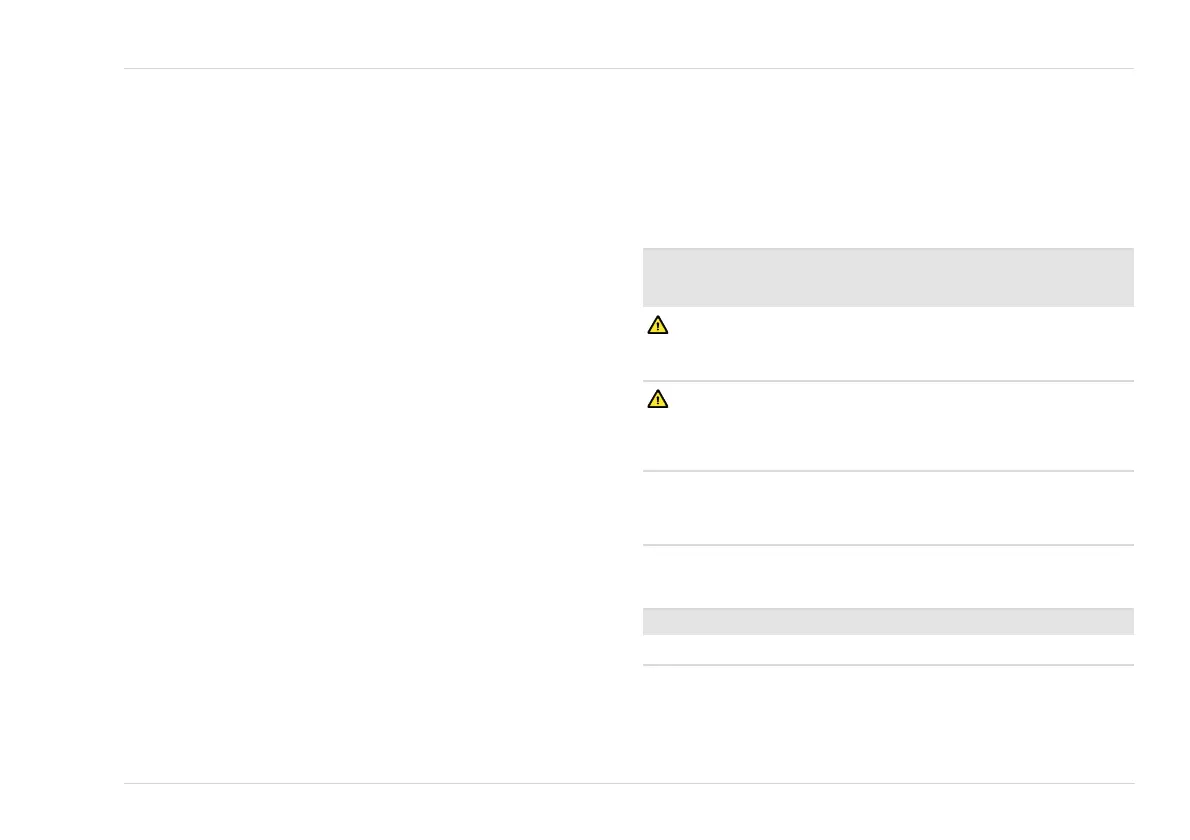Image resolution: width=1190 pixels, height=840 pixels.
Task: Click the empty third row without a warning icon
Action: [x=887, y=508]
